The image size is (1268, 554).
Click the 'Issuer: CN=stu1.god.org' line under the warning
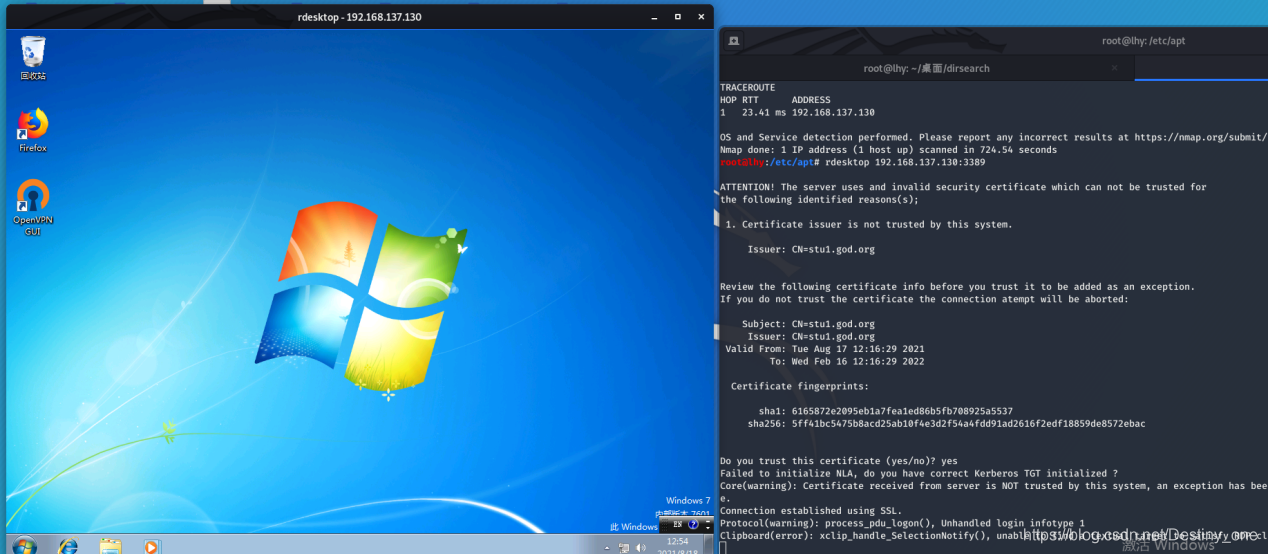click(811, 250)
